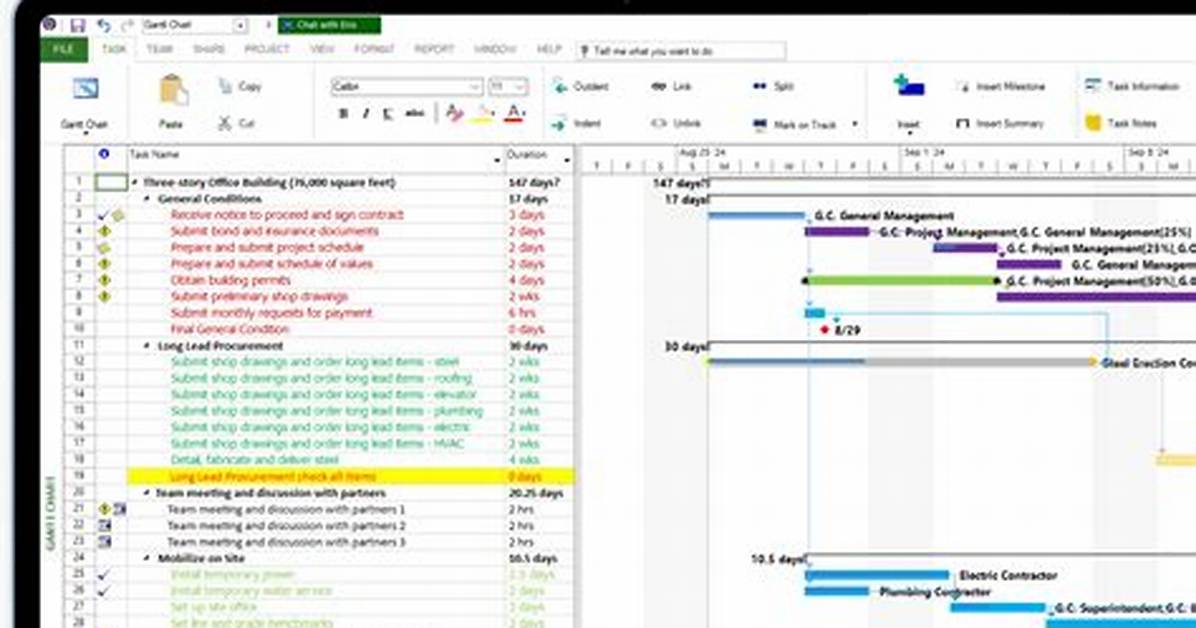Open the view selector dropdown in title bar

click(240, 25)
